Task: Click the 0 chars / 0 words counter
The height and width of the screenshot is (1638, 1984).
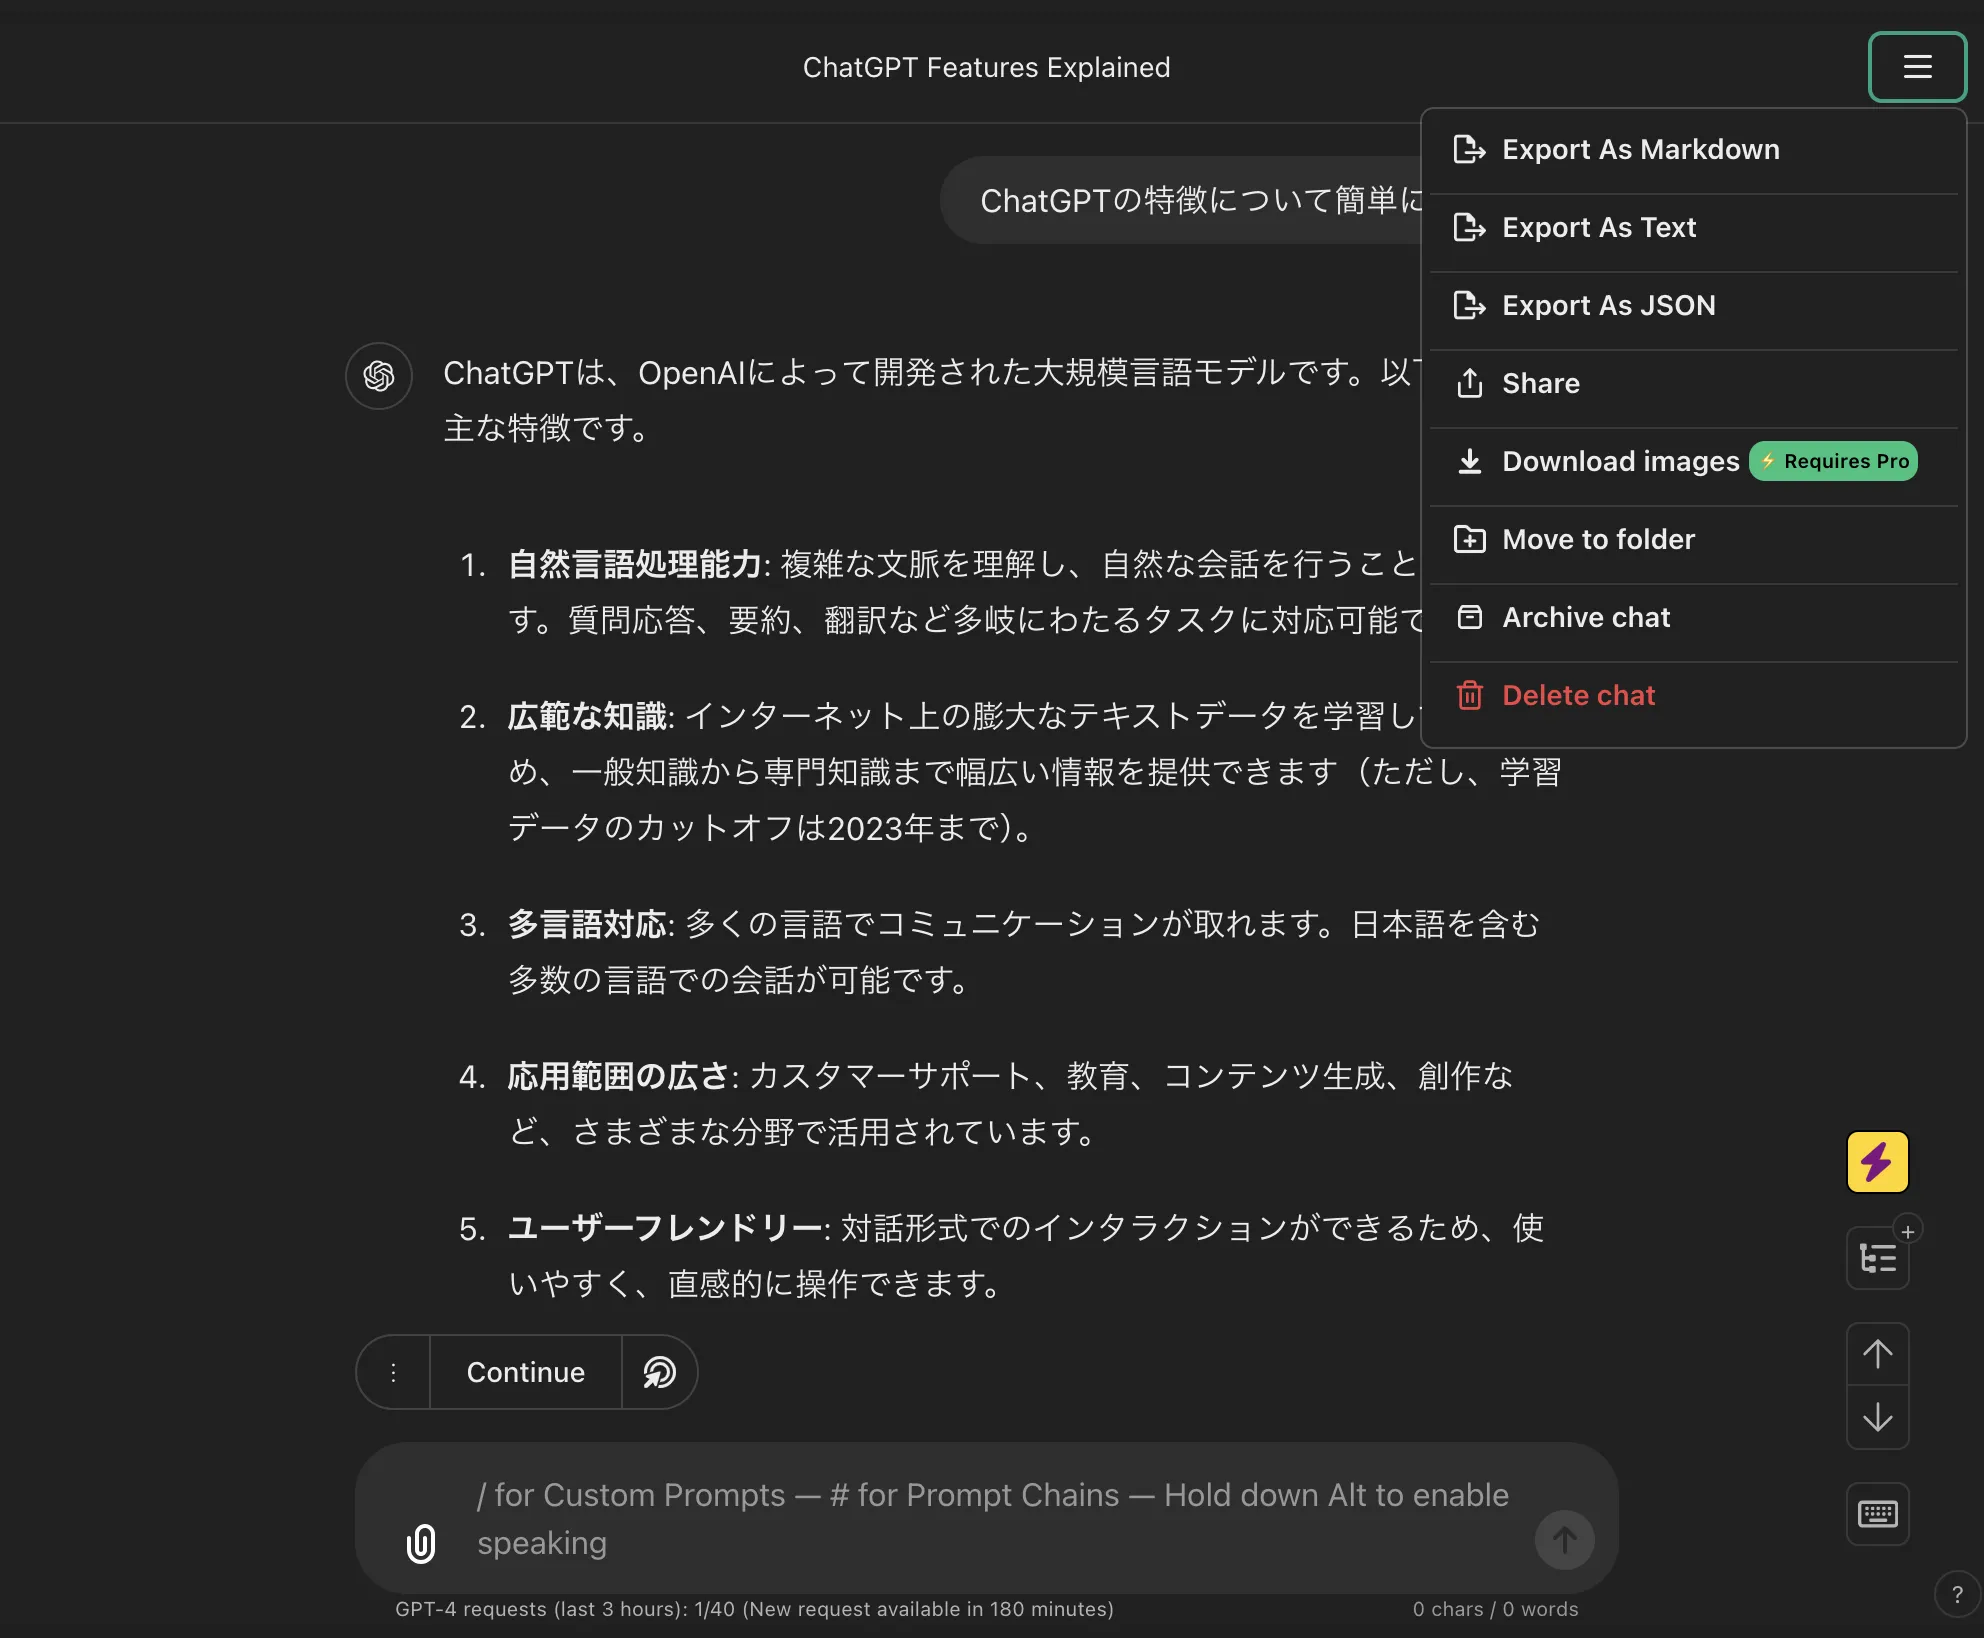Action: coord(1495,1609)
